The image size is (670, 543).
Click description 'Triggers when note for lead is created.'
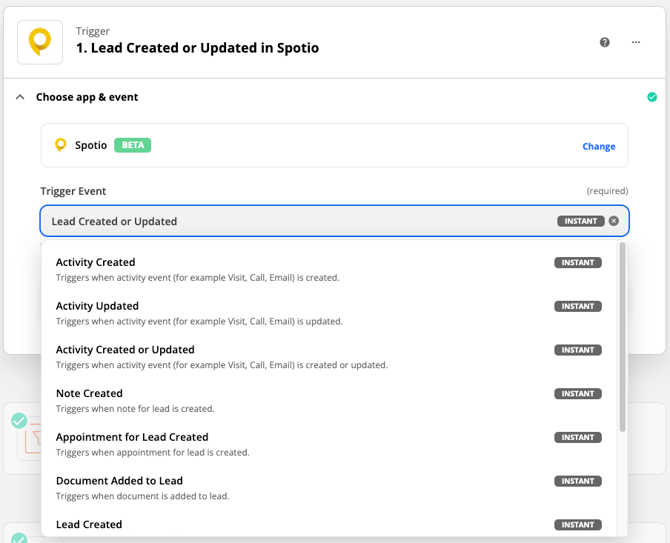coord(135,409)
